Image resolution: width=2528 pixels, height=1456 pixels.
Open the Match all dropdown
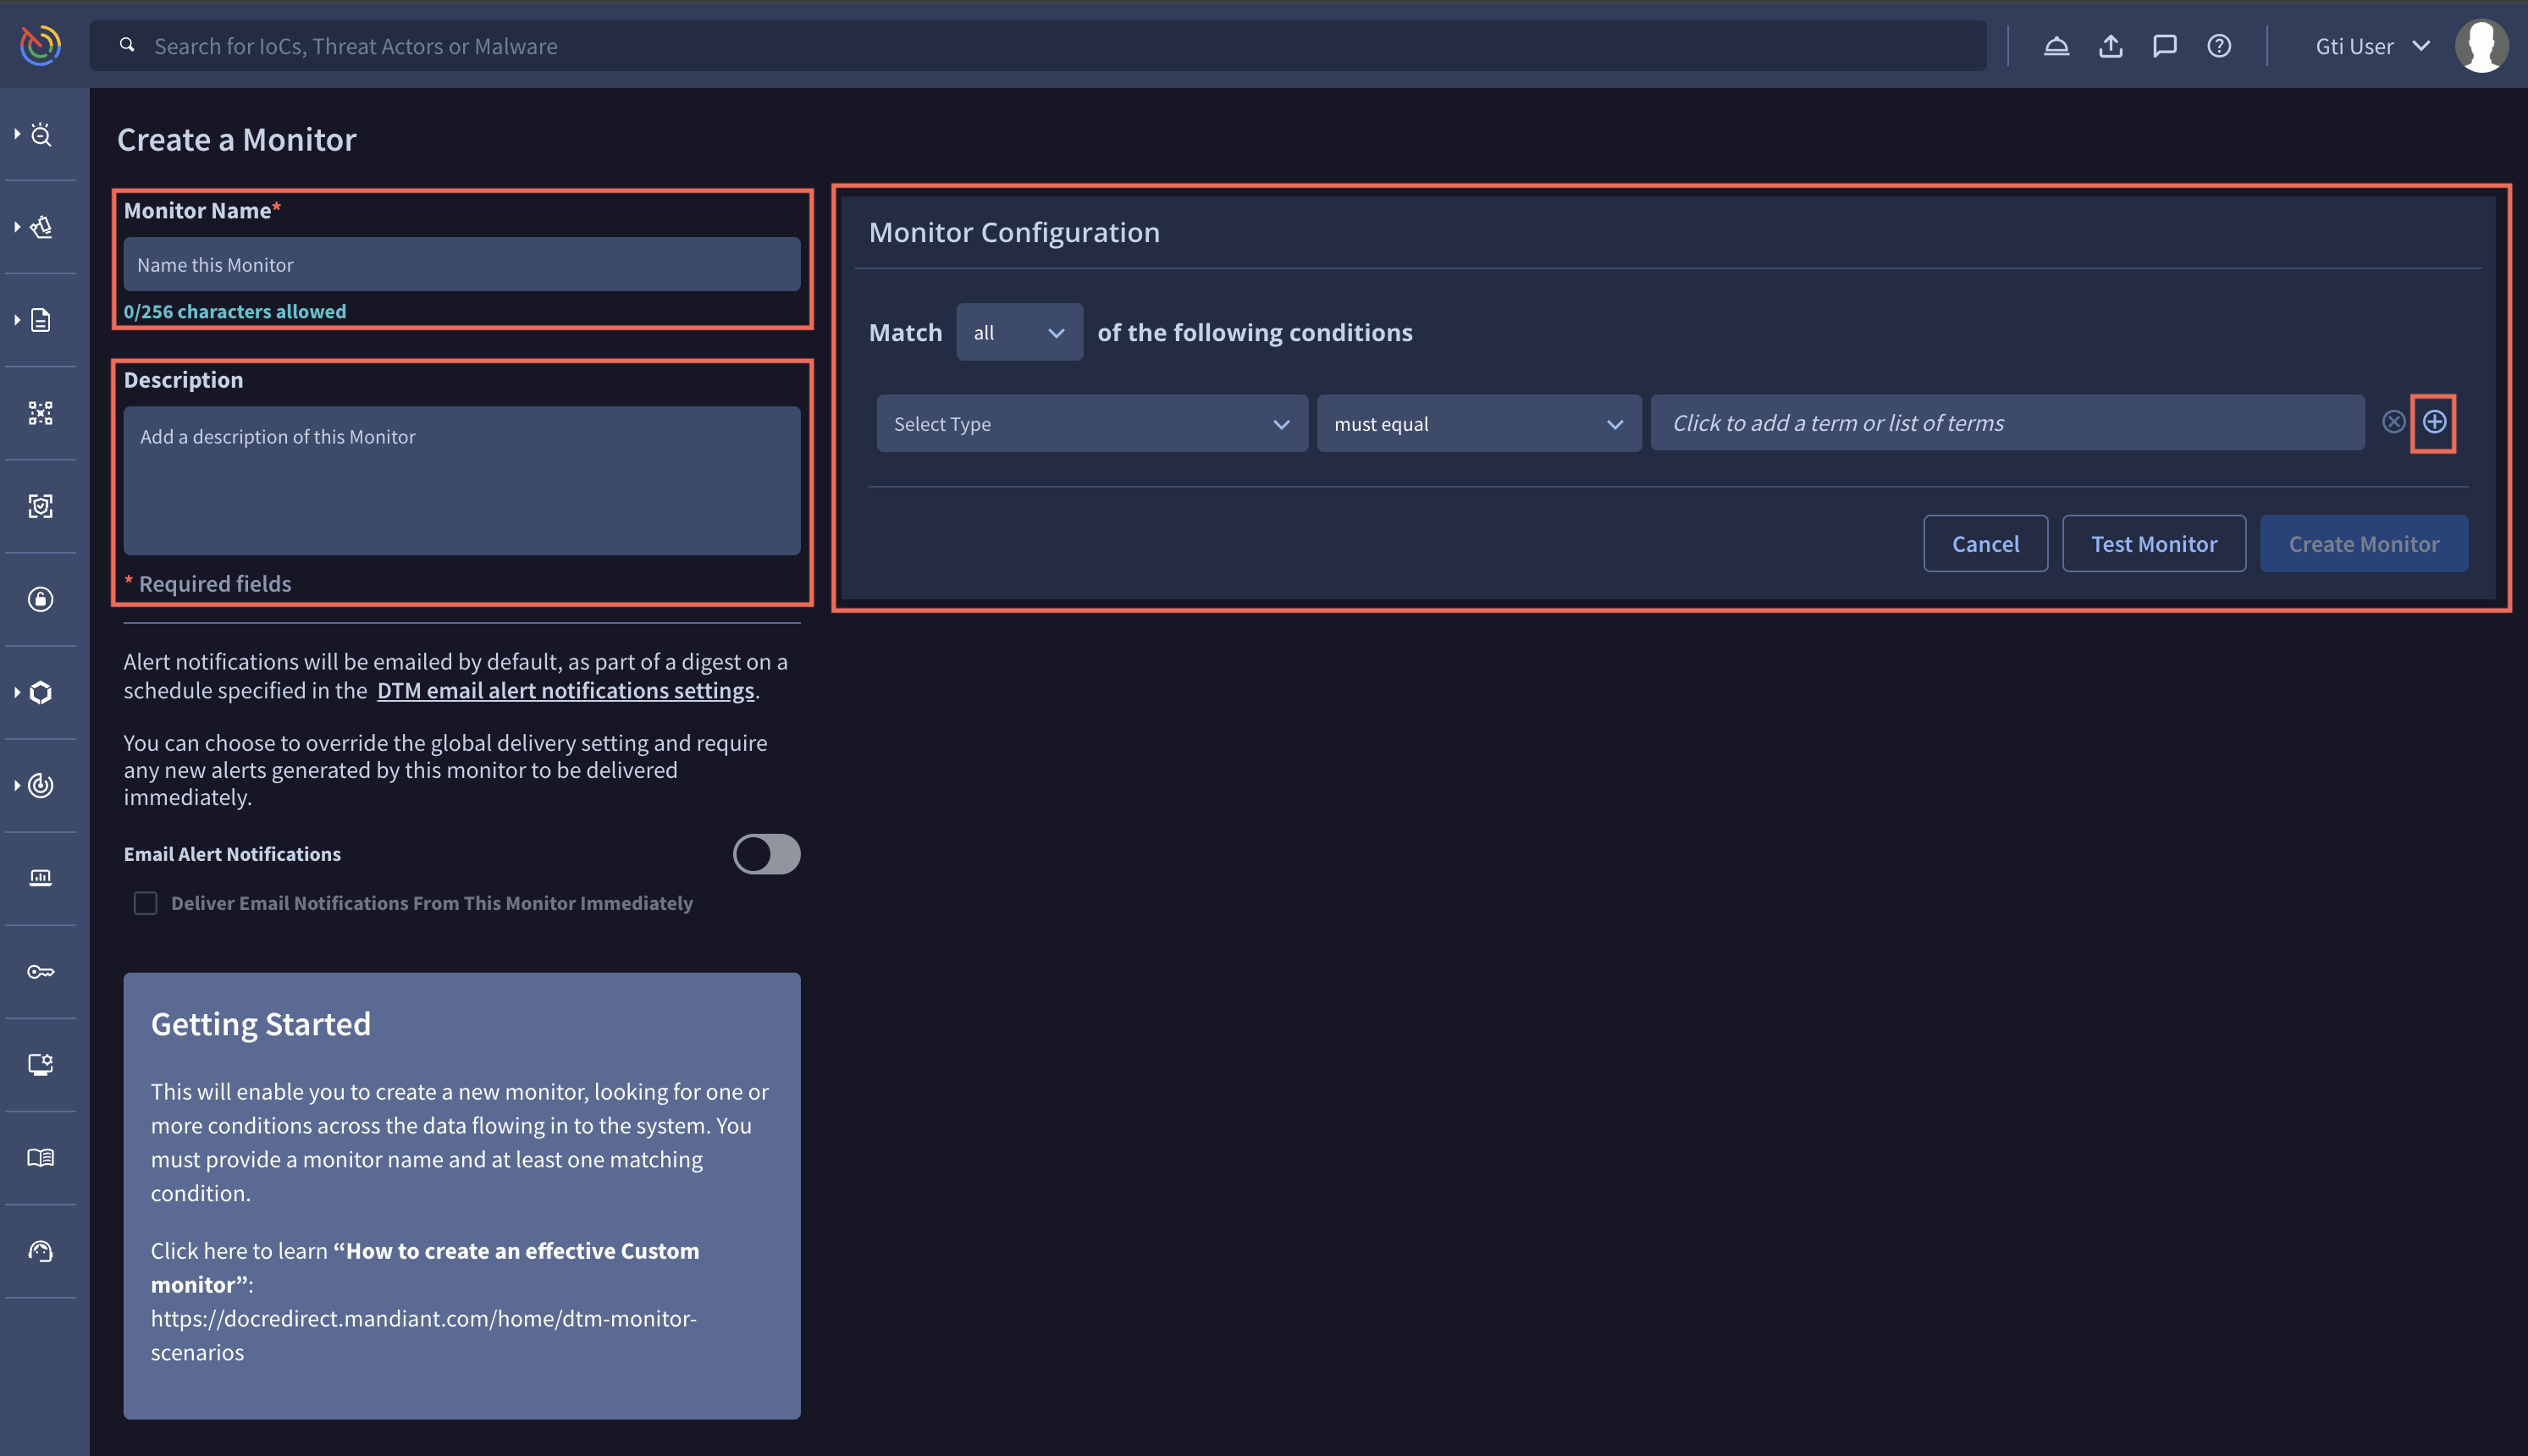1019,332
